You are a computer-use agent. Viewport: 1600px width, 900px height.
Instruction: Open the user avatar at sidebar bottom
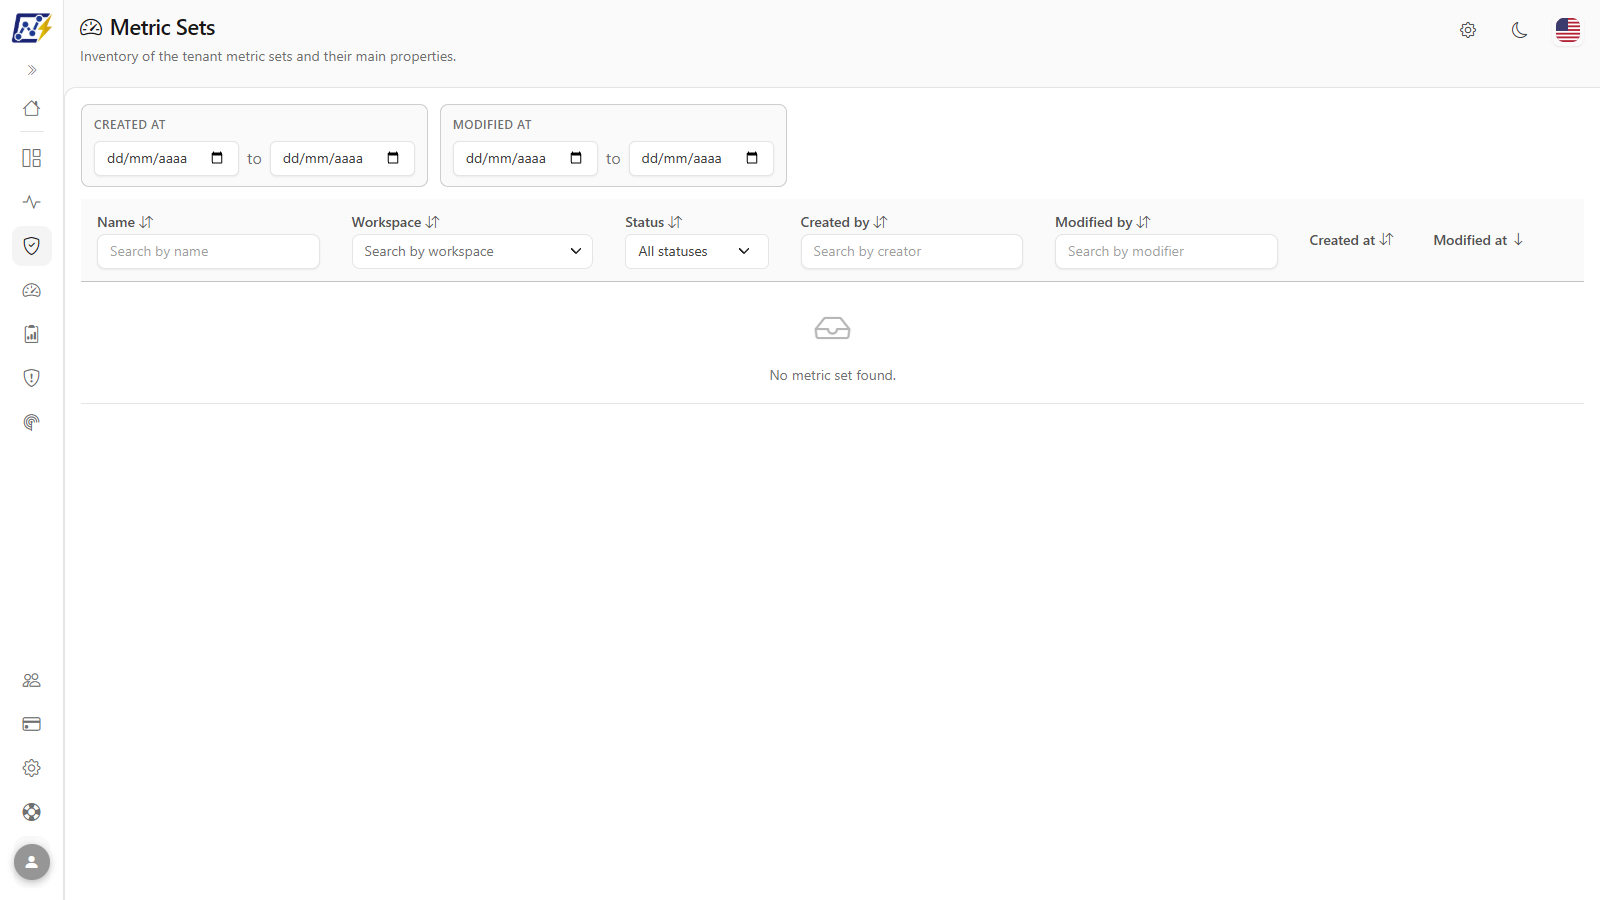[x=32, y=862]
